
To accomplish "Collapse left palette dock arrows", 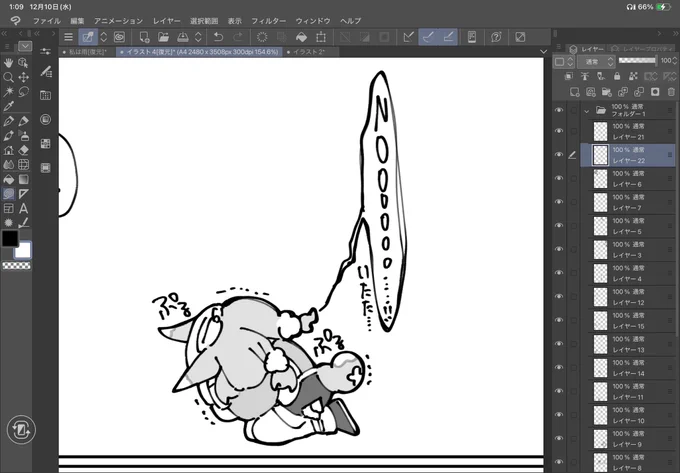I will [4, 33].
